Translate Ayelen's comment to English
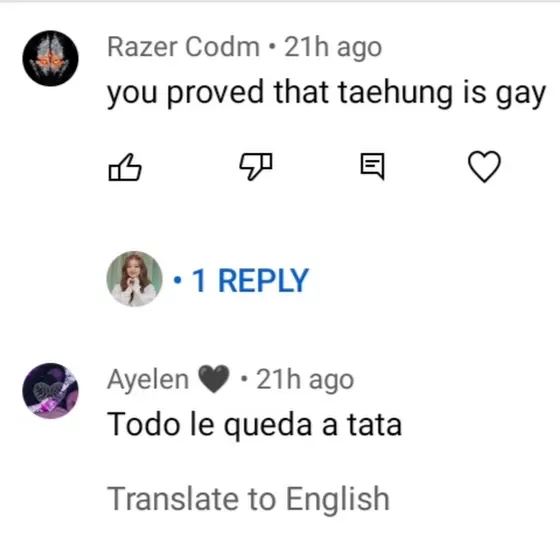The height and width of the screenshot is (560, 560). pos(248,499)
